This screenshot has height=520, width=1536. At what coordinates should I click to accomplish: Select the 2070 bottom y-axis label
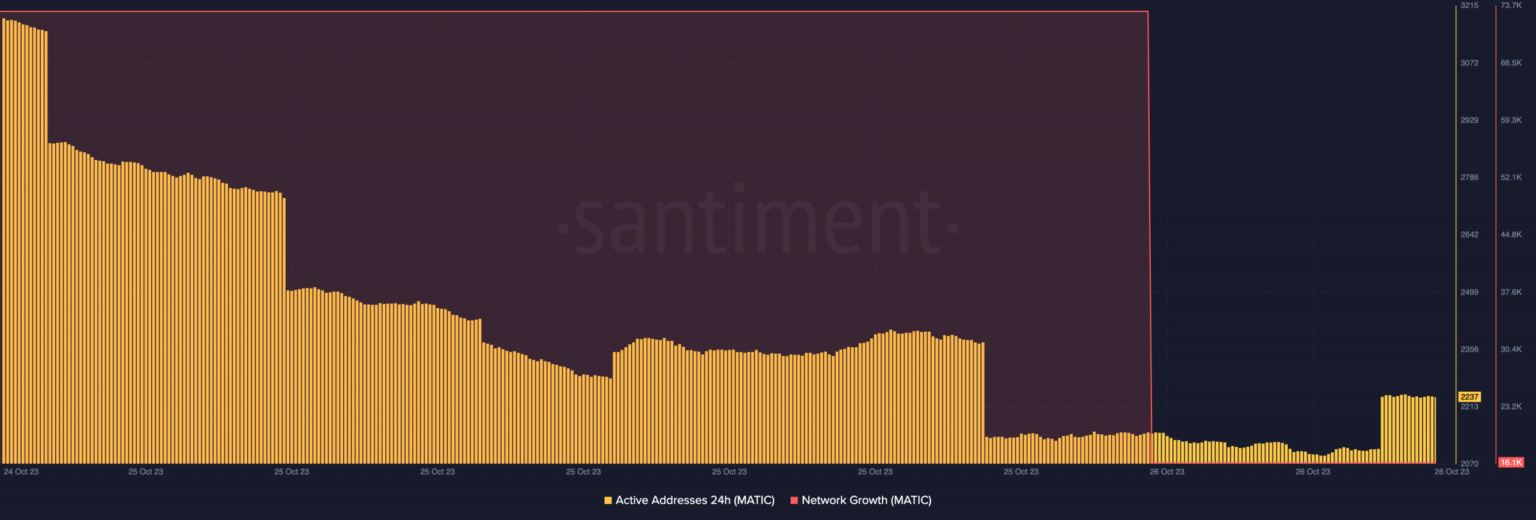coord(1469,464)
